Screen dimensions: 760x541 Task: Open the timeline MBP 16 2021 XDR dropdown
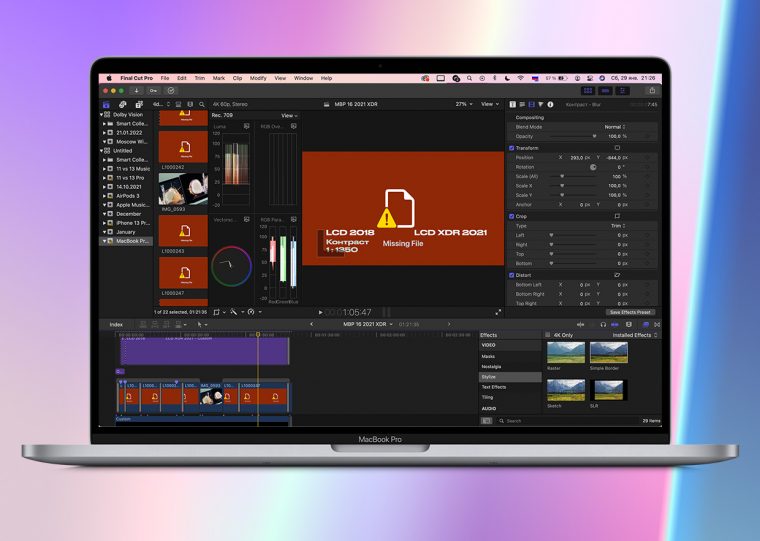[x=368, y=324]
